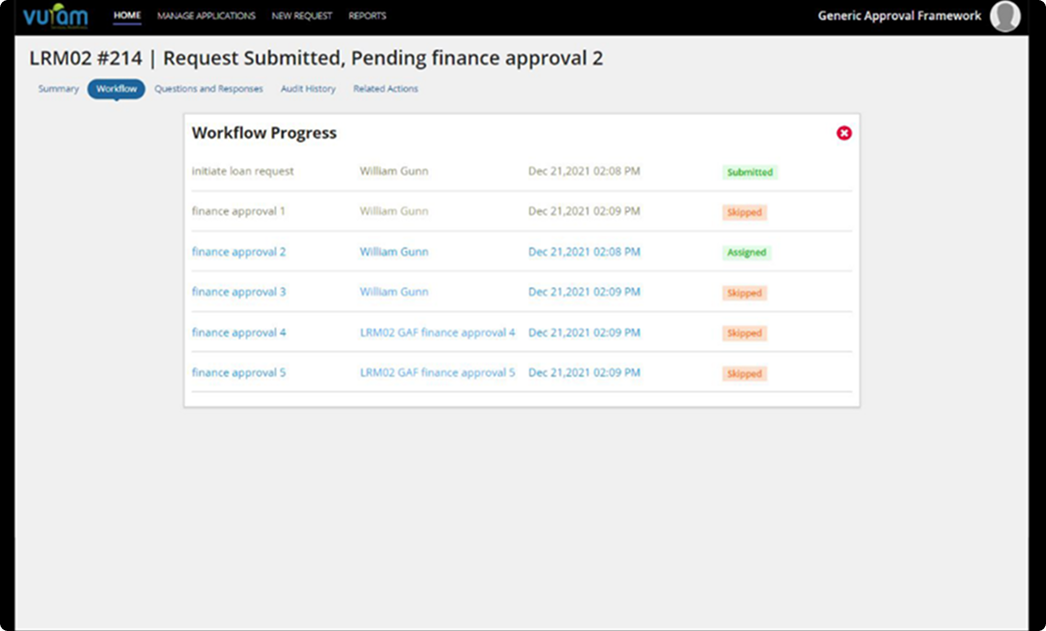
Task: Open the finance approval 3 step link
Action: click(239, 292)
